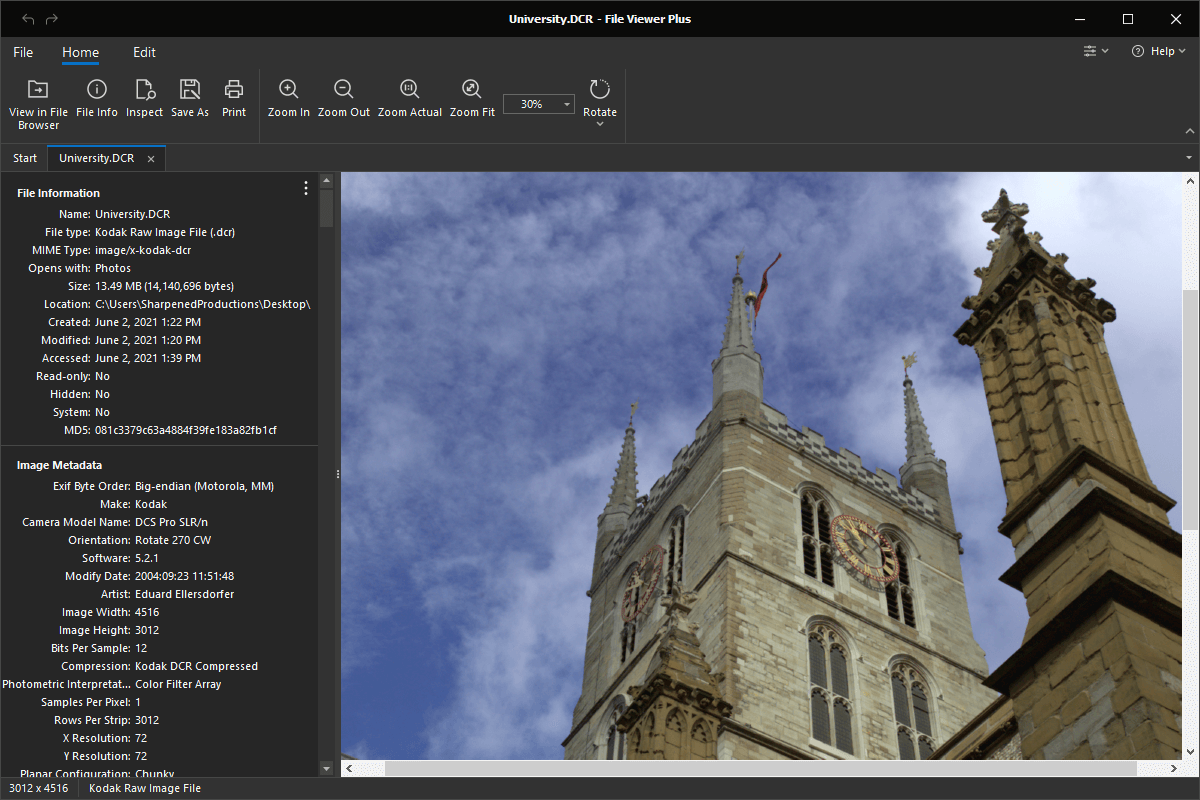Image resolution: width=1200 pixels, height=800 pixels.
Task: Fit the image with Zoom Fit
Action: (x=472, y=99)
